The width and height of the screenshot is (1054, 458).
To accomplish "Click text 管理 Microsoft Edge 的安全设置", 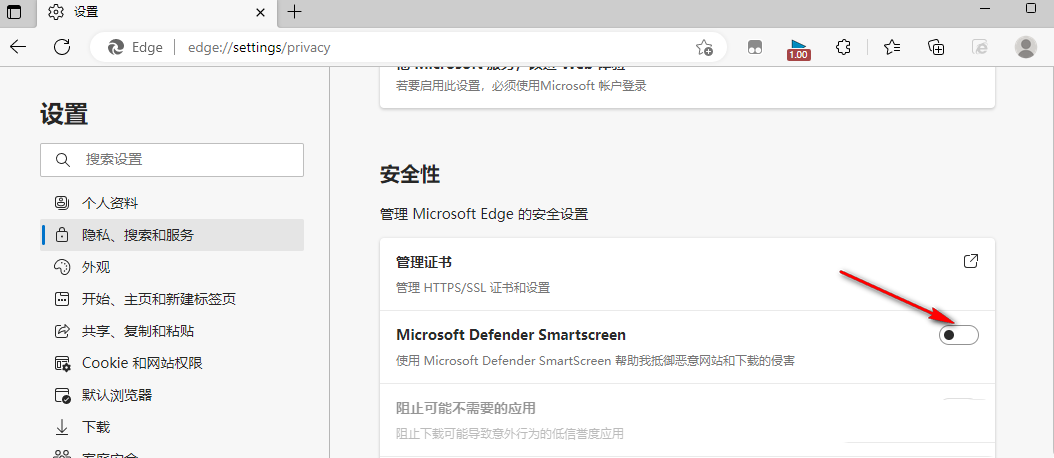I will pyautogui.click(x=484, y=215).
